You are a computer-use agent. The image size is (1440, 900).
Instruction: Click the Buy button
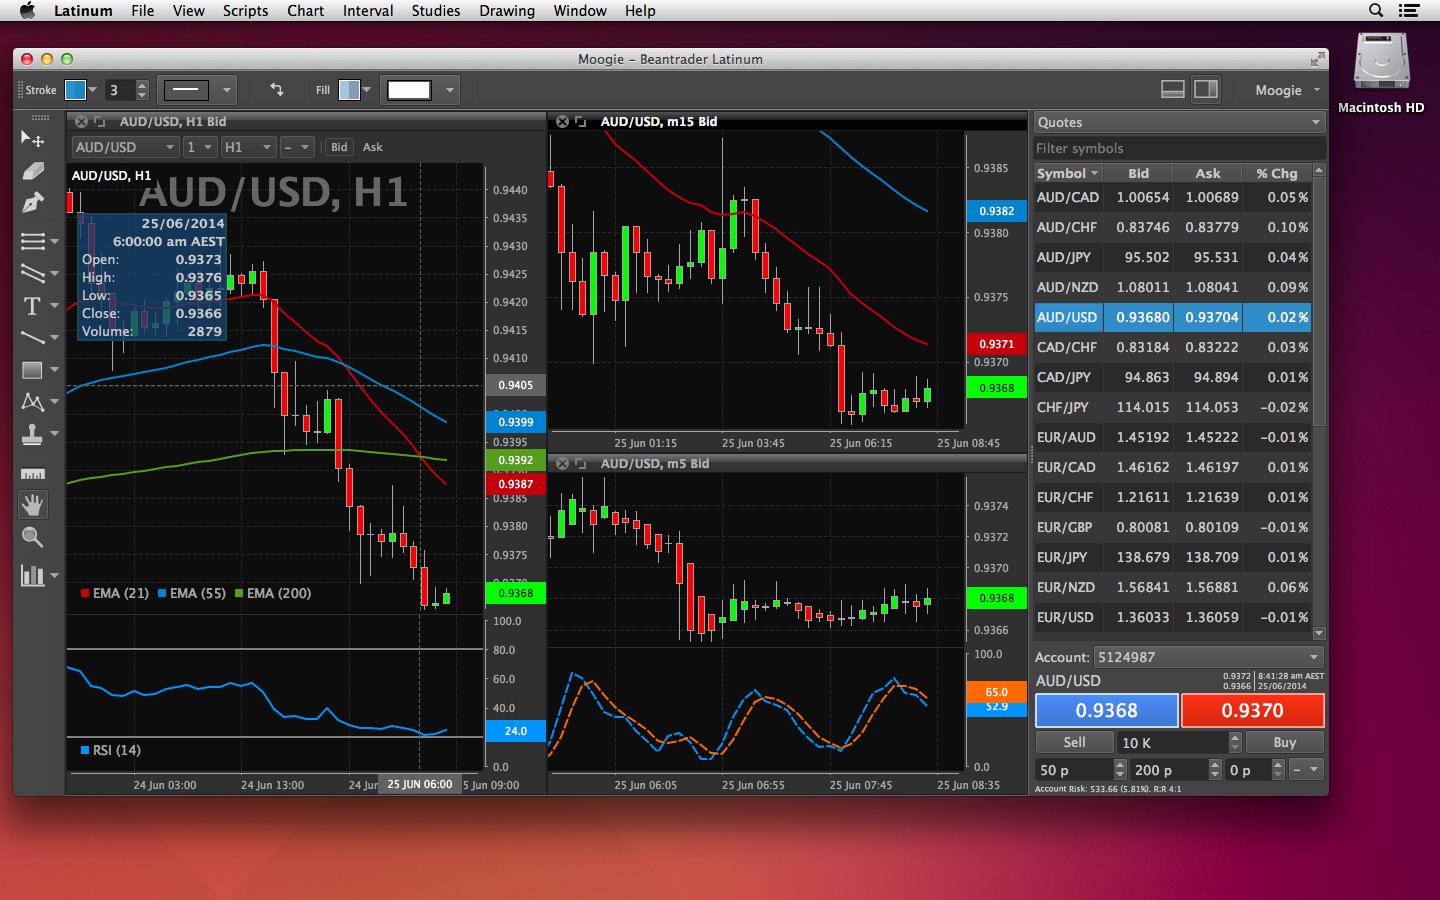1284,742
